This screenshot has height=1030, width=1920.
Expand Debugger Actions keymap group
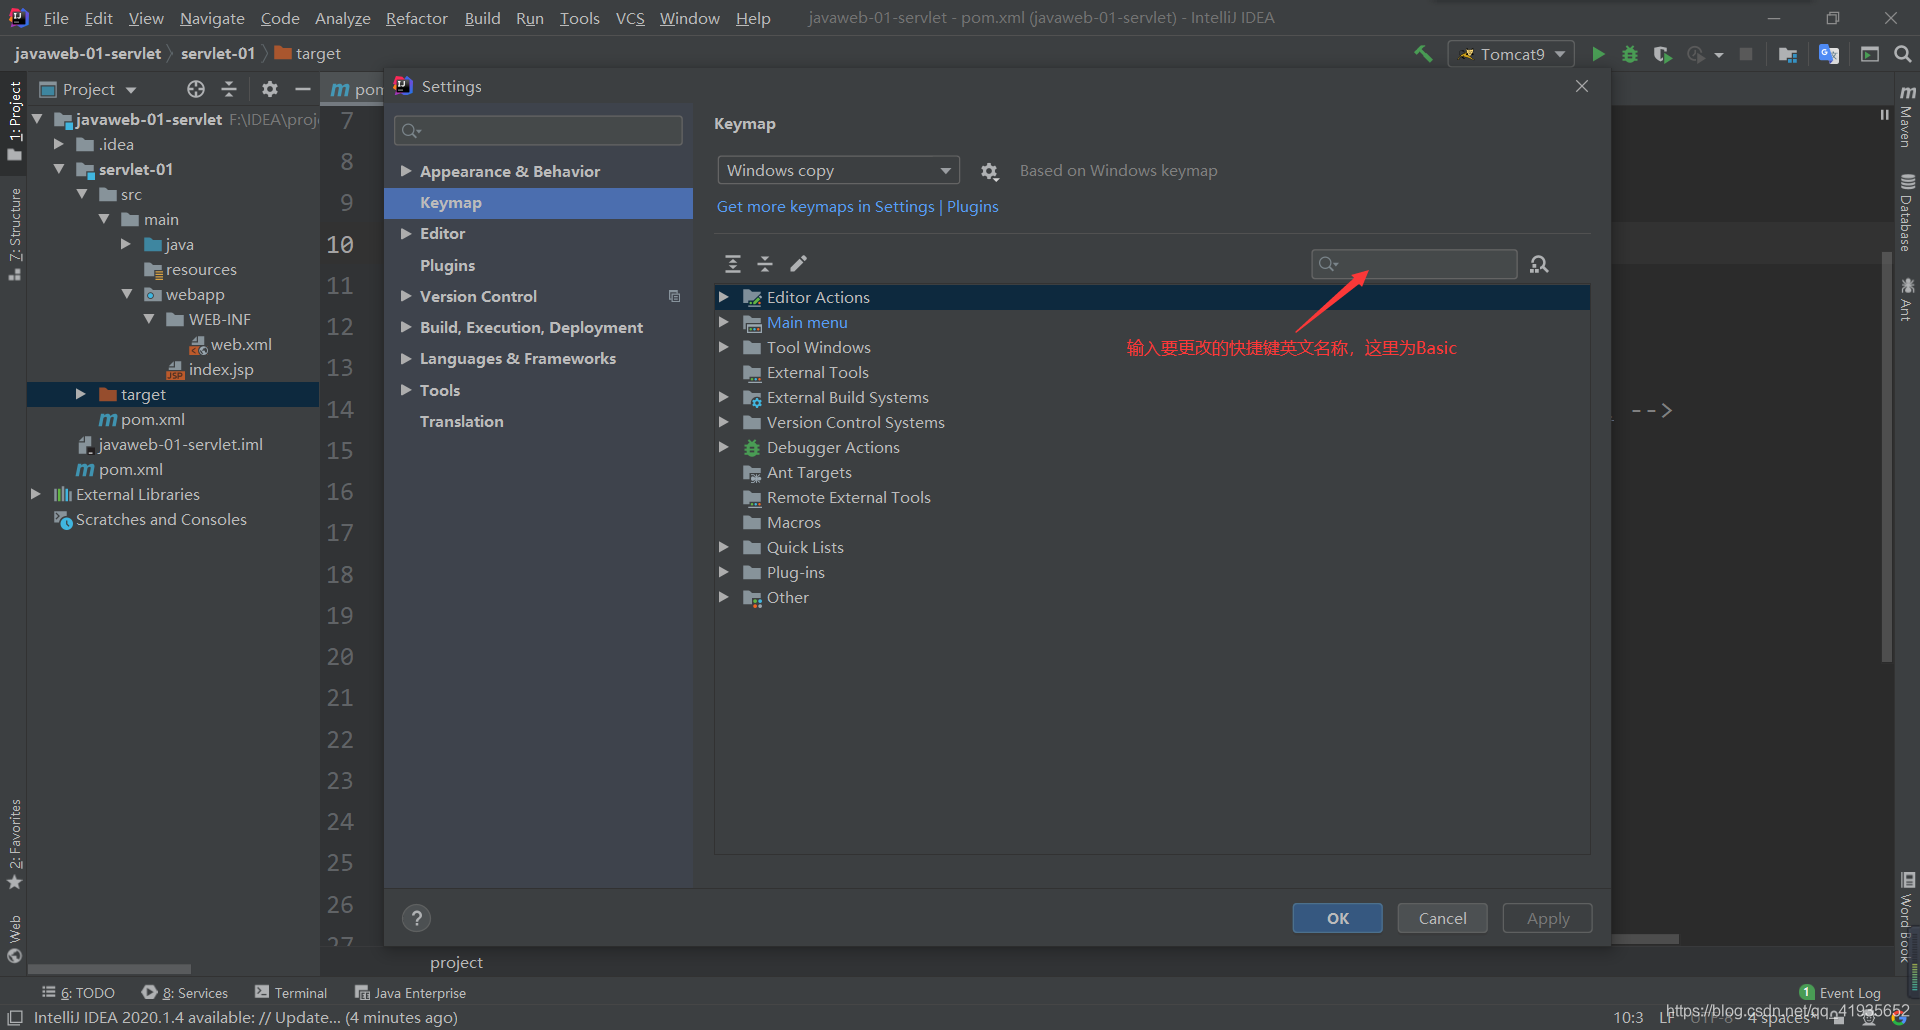click(x=724, y=447)
